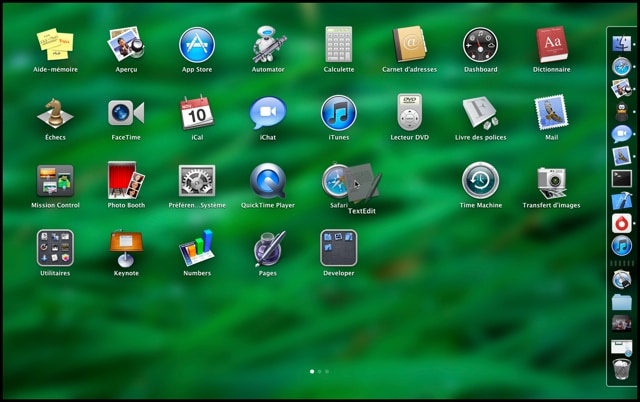Viewport: 640px width, 402px height.
Task: Click the Safari-with-drive icon in the Dock
Action: tap(622, 279)
